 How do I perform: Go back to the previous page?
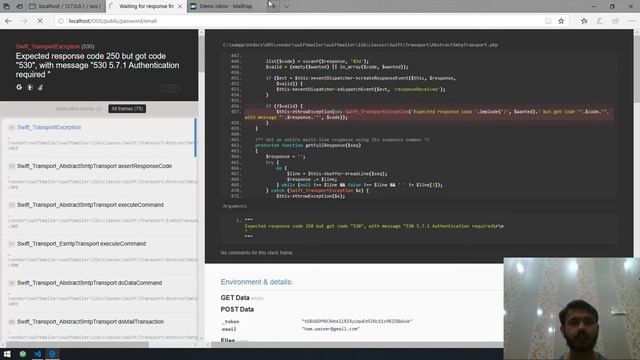[x=8, y=21]
